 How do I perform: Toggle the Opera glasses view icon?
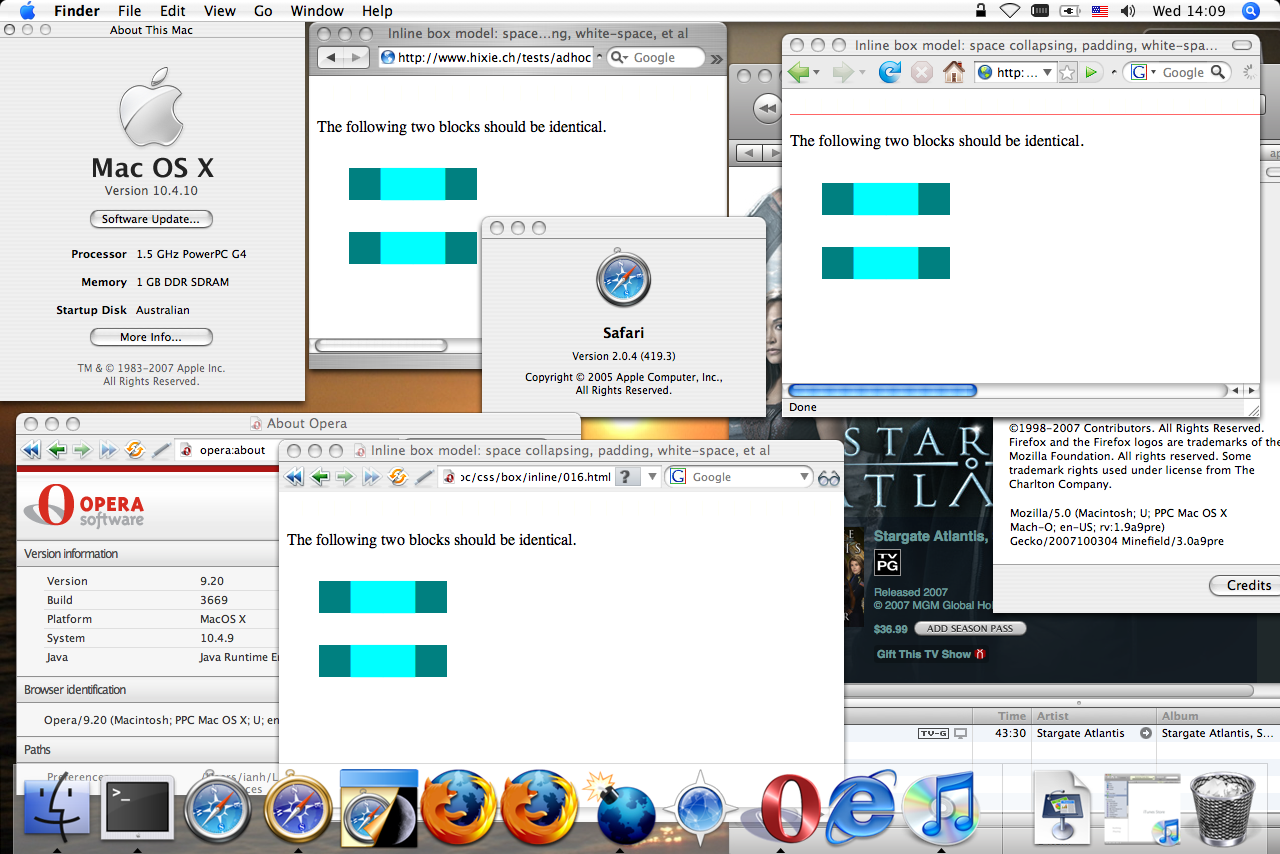tap(828, 478)
